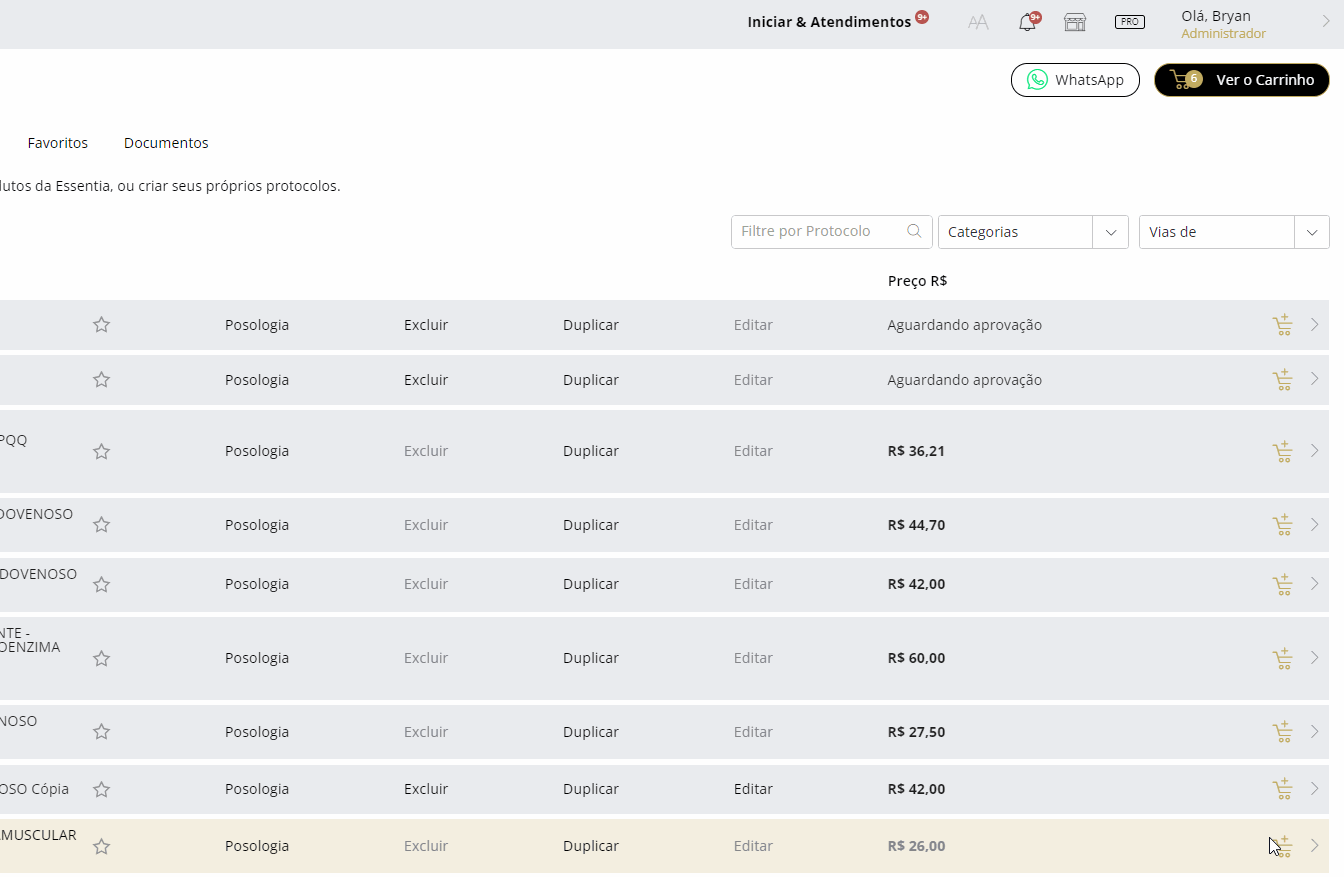Screen dimensions: 1344x877
Task: Click the search magnifier in protocol filter
Action: (914, 231)
